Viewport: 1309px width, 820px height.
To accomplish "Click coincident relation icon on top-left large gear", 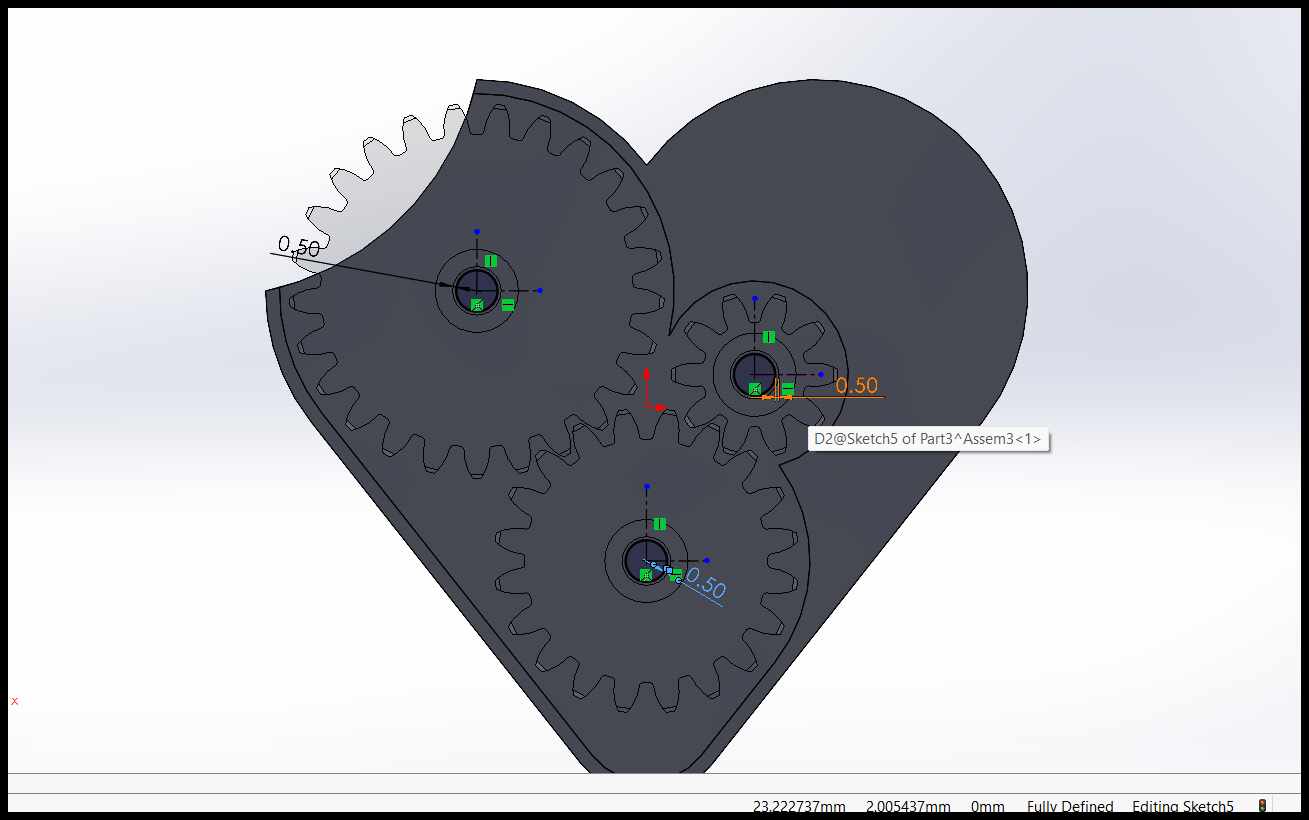I will pos(477,304).
